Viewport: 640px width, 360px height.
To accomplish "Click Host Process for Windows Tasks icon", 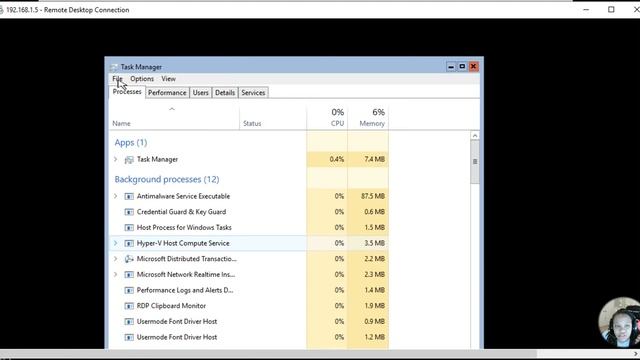I will click(129, 228).
